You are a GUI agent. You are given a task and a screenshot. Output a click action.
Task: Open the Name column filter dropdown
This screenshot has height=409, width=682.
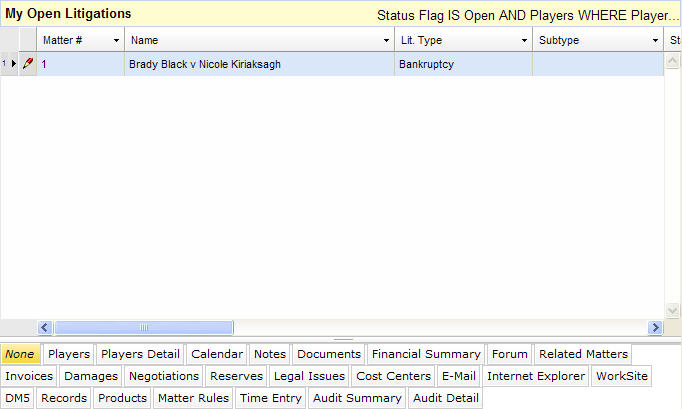(386, 40)
